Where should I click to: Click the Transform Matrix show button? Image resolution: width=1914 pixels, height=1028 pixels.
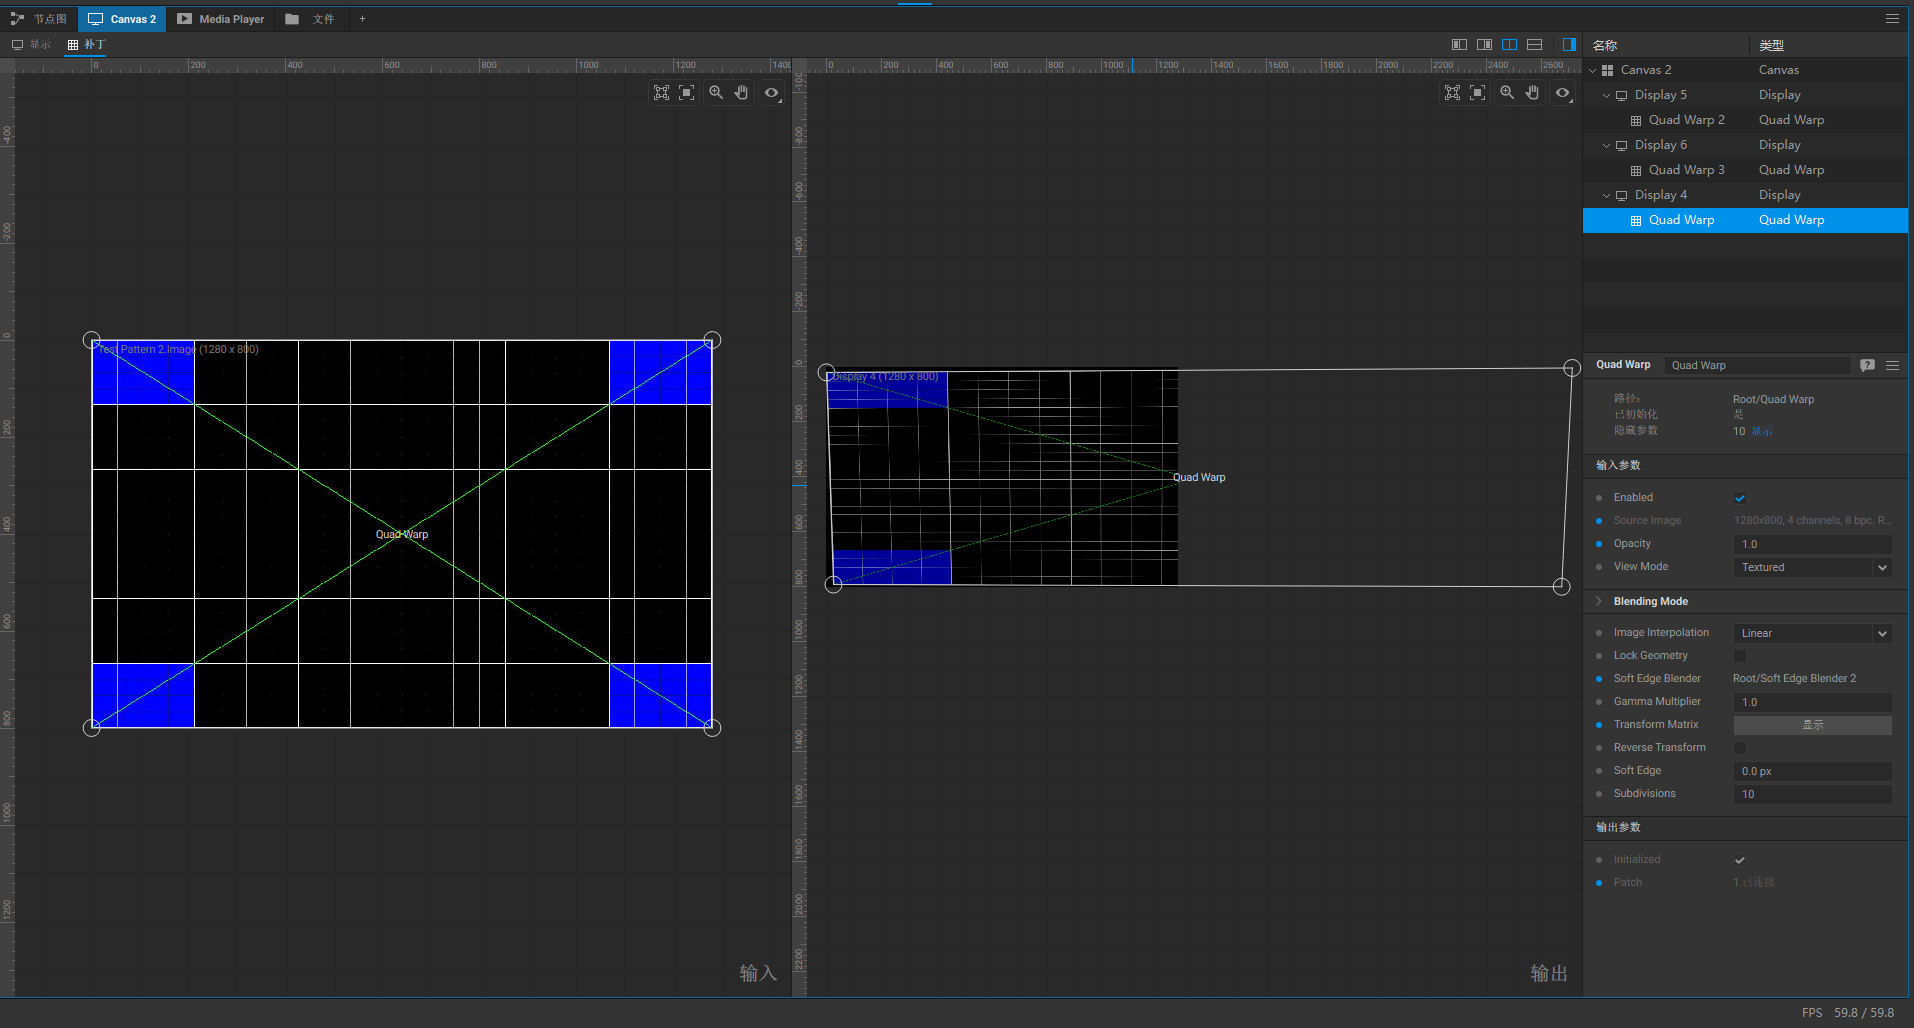pos(1812,725)
